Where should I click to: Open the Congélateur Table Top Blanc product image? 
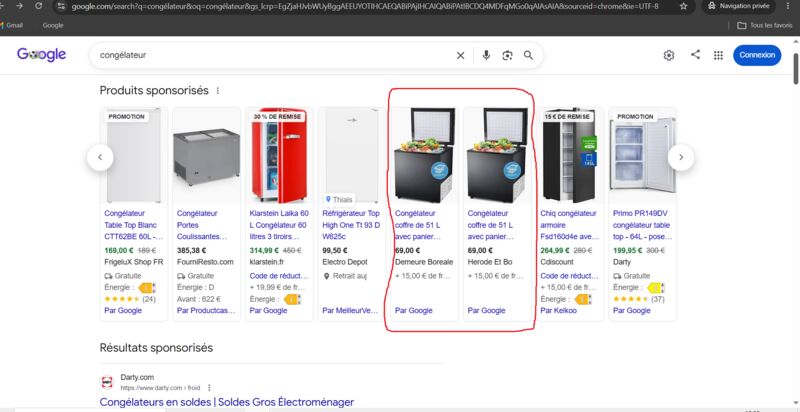tap(134, 156)
